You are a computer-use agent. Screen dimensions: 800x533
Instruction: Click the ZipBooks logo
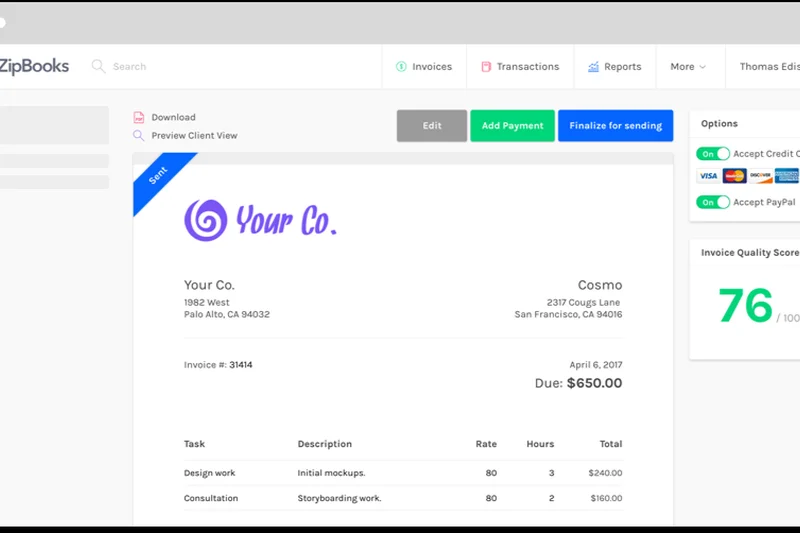pos(34,66)
